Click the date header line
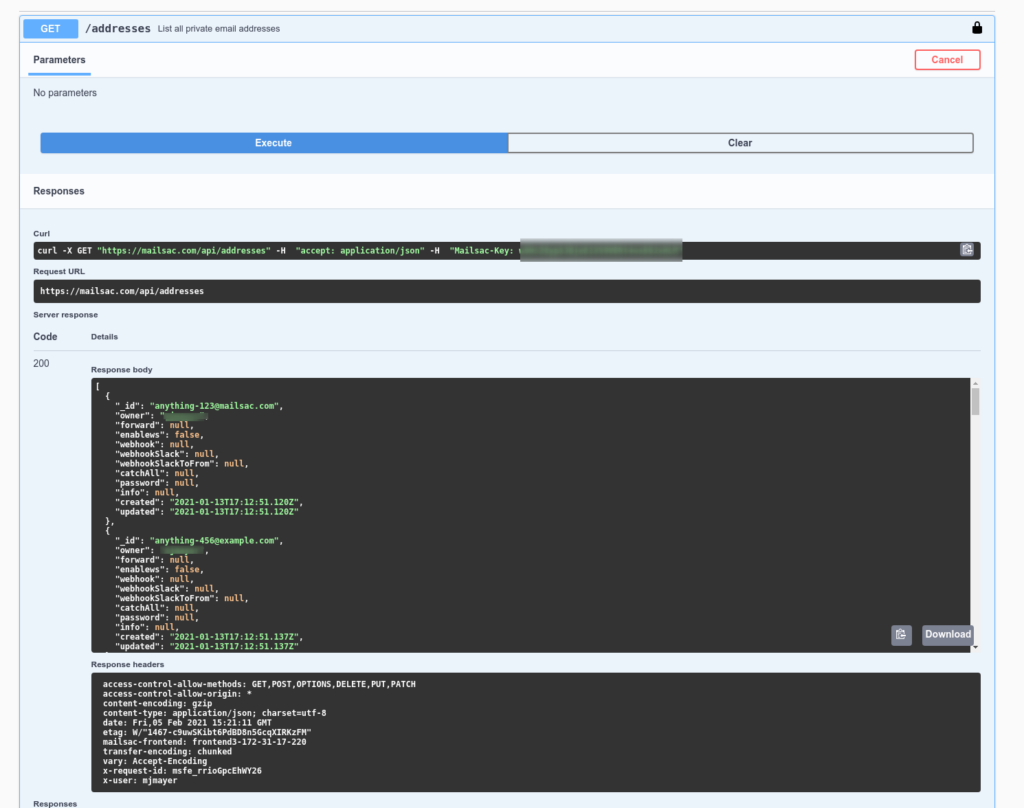 (187, 722)
